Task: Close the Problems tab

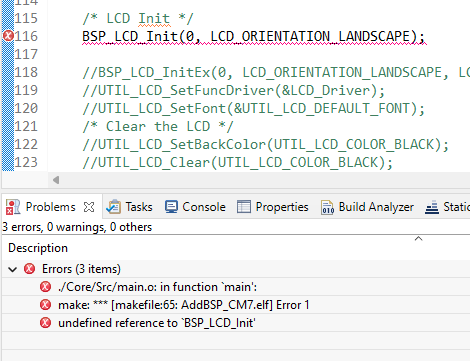Action: tap(89, 207)
